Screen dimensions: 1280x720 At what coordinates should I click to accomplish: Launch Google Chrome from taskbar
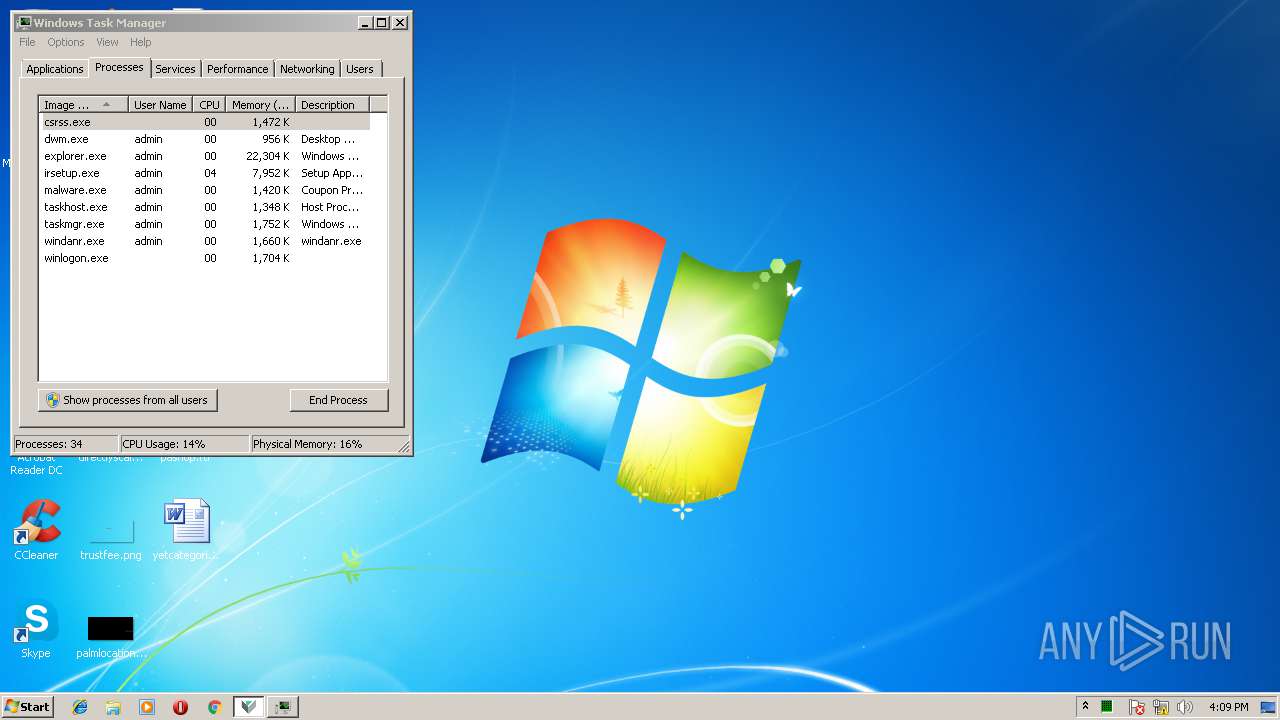pyautogui.click(x=214, y=707)
